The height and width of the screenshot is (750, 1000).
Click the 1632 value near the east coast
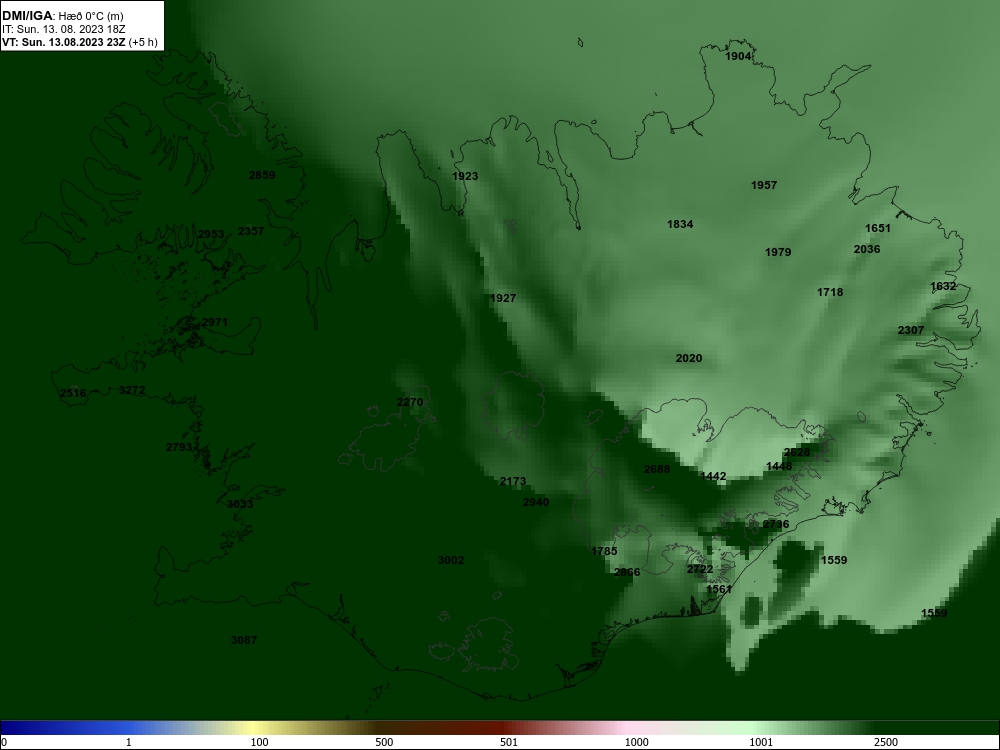(943, 286)
